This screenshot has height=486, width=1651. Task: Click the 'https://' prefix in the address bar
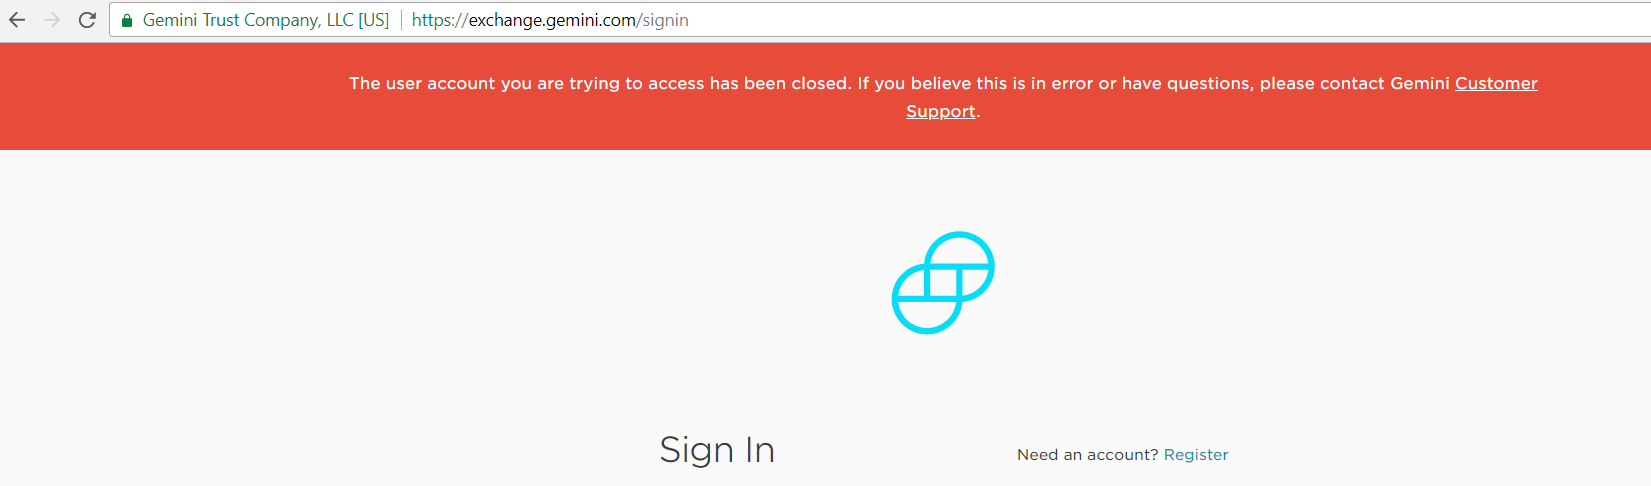point(440,20)
